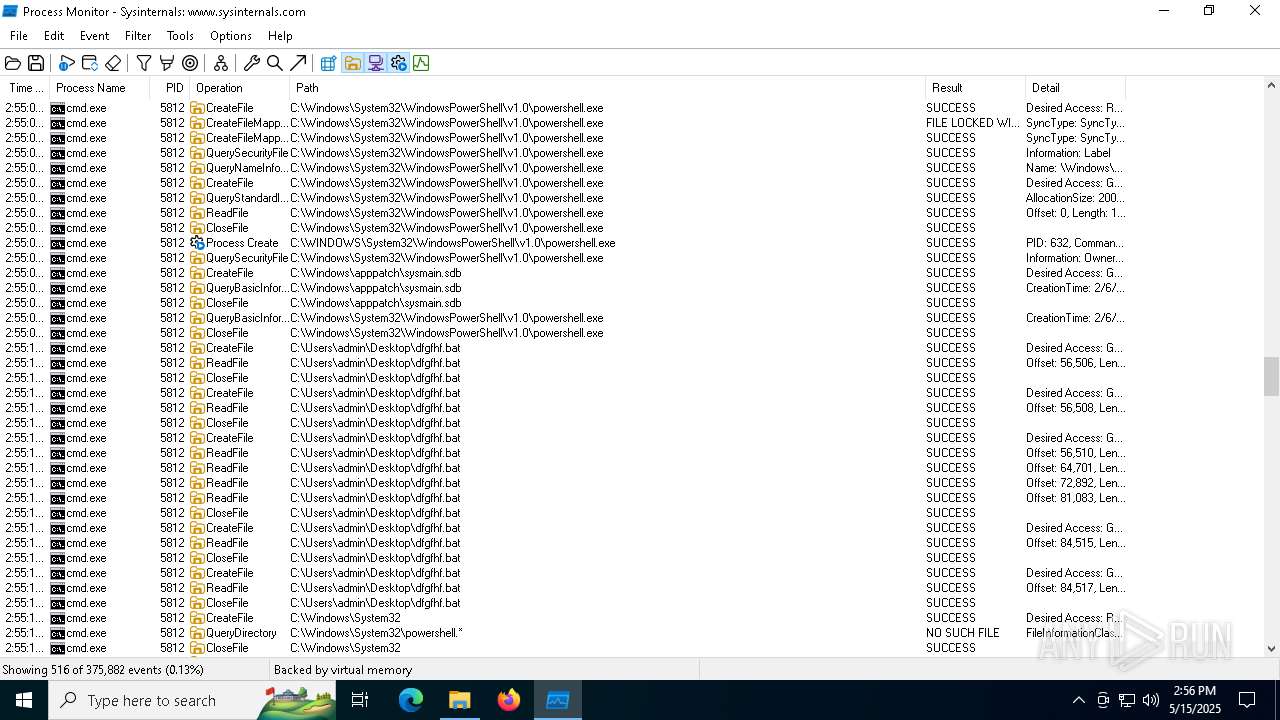Click the scrollbar down arrow
Viewport: 1280px width, 720px height.
(1271, 648)
